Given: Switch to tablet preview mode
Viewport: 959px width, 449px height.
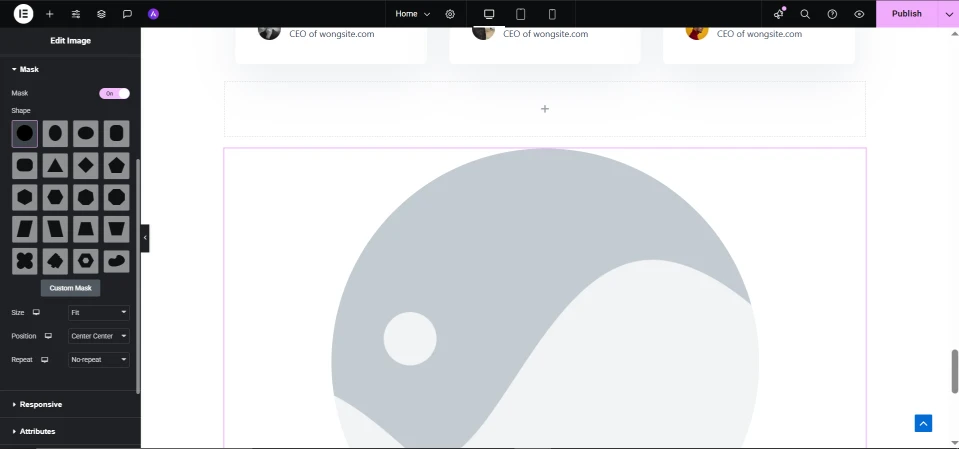Looking at the screenshot, I should point(520,14).
